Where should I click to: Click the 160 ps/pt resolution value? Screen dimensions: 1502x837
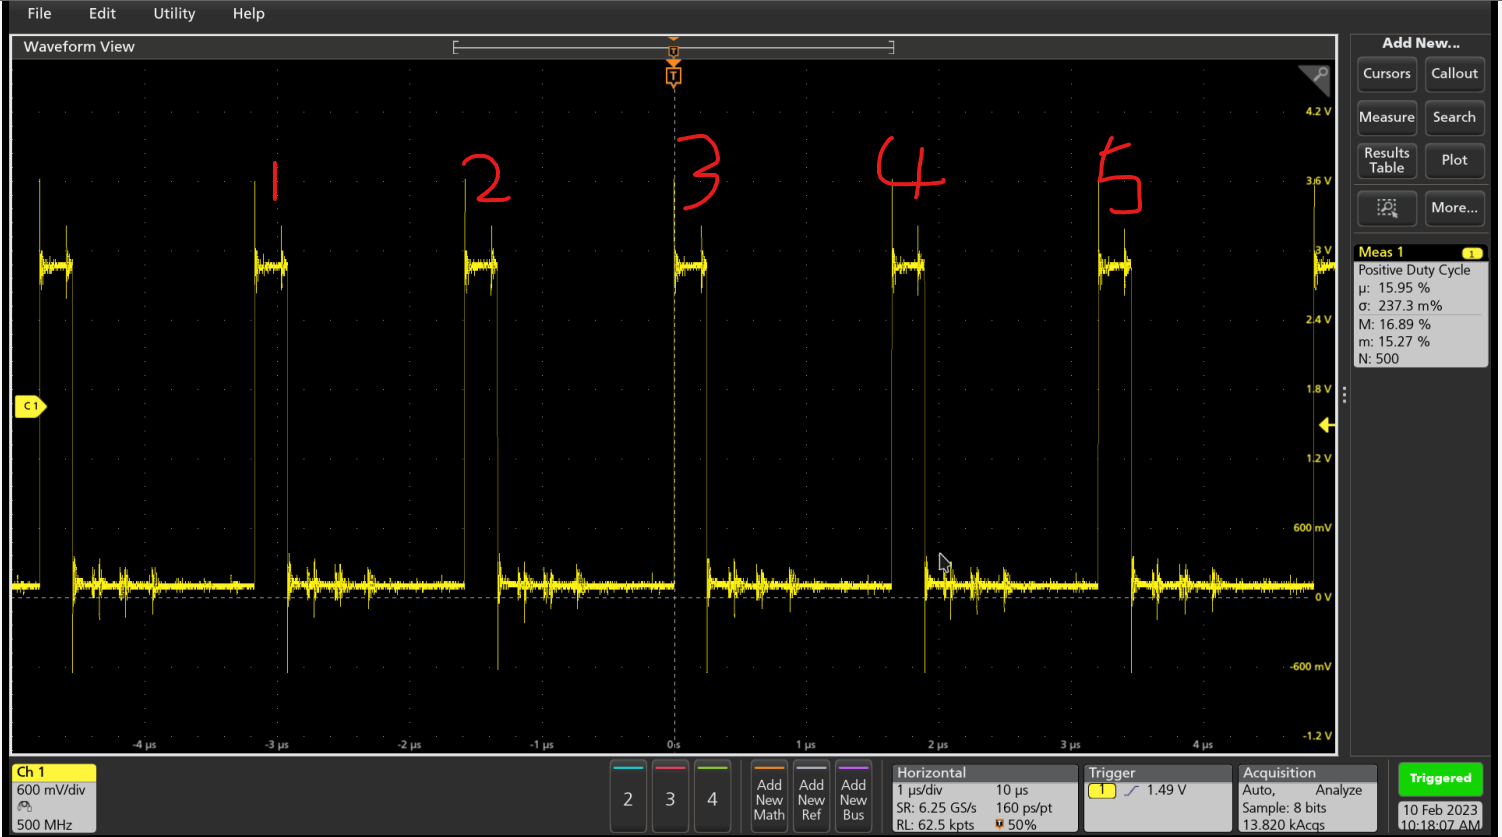[1024, 808]
